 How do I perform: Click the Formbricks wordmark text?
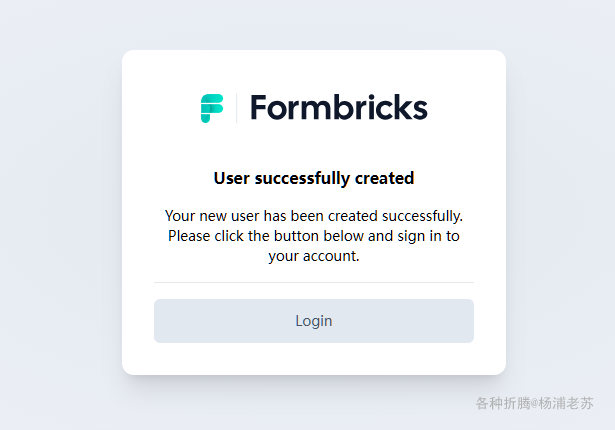click(338, 107)
